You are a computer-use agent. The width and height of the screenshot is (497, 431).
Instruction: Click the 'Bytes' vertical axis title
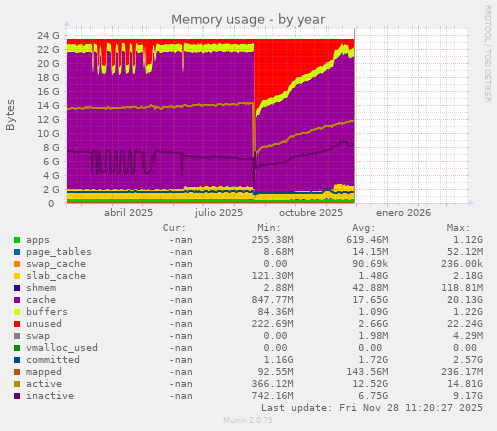coord(10,115)
